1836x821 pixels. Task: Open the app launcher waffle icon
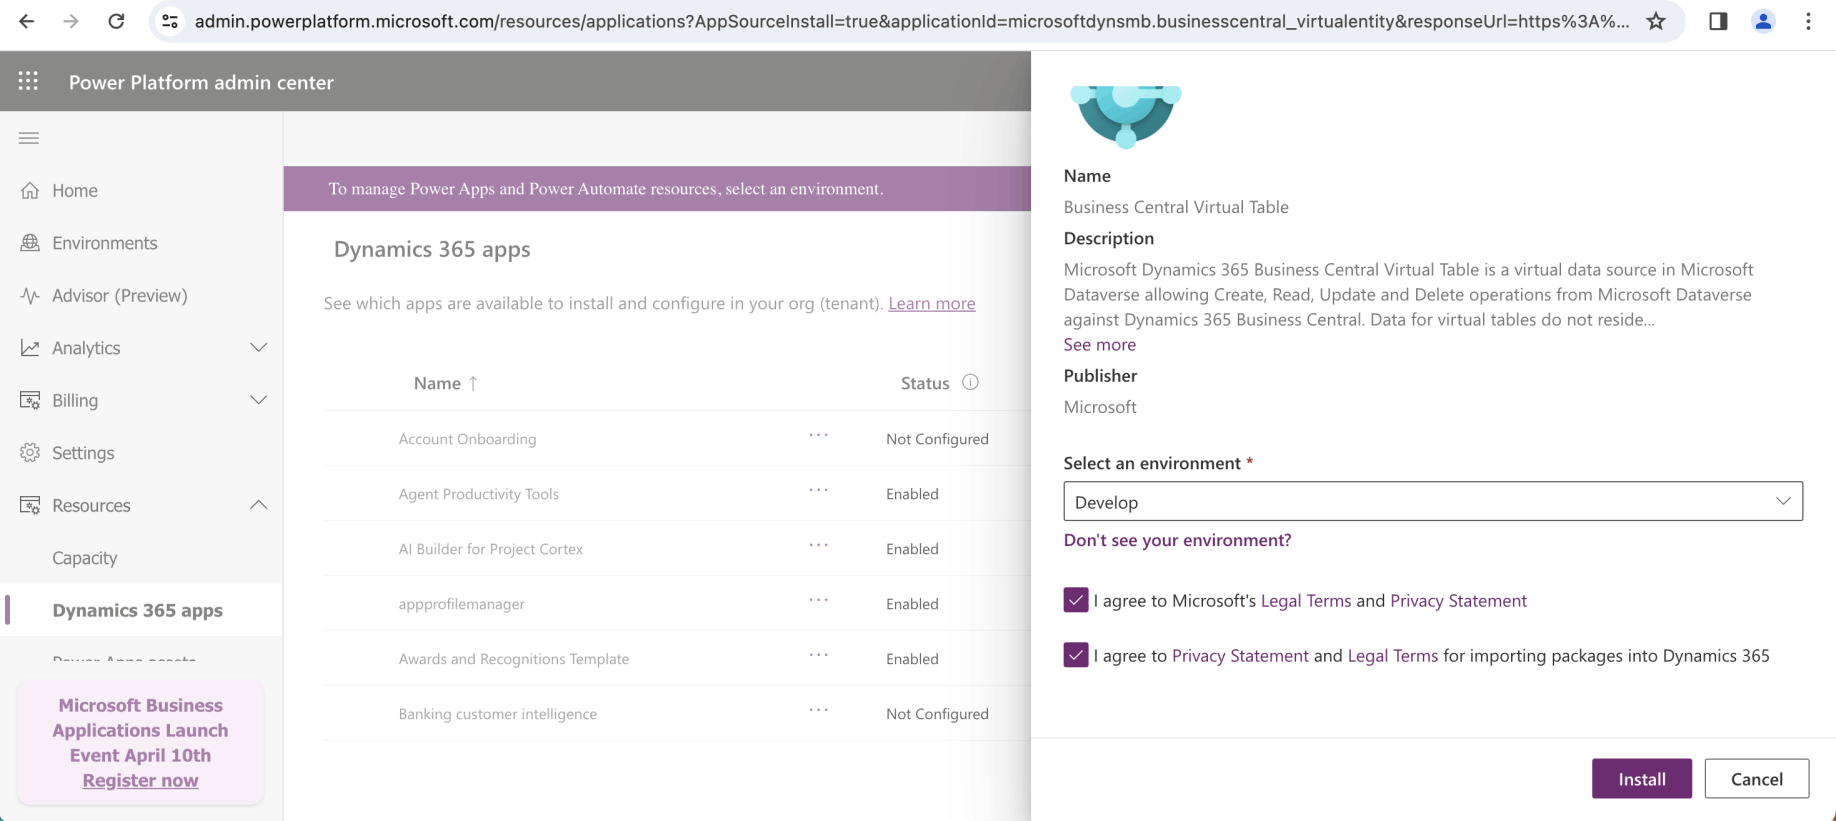(28, 82)
